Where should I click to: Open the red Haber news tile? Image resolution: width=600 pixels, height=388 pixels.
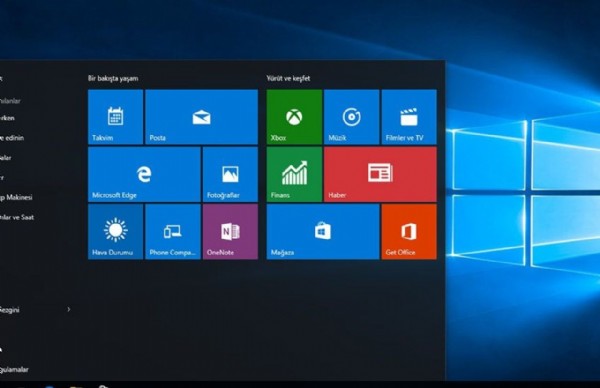click(380, 174)
